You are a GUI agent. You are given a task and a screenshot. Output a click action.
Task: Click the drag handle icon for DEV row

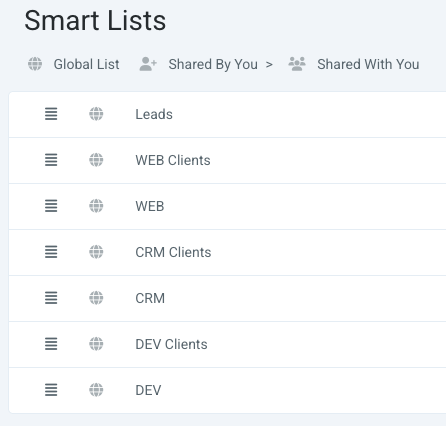tap(51, 390)
